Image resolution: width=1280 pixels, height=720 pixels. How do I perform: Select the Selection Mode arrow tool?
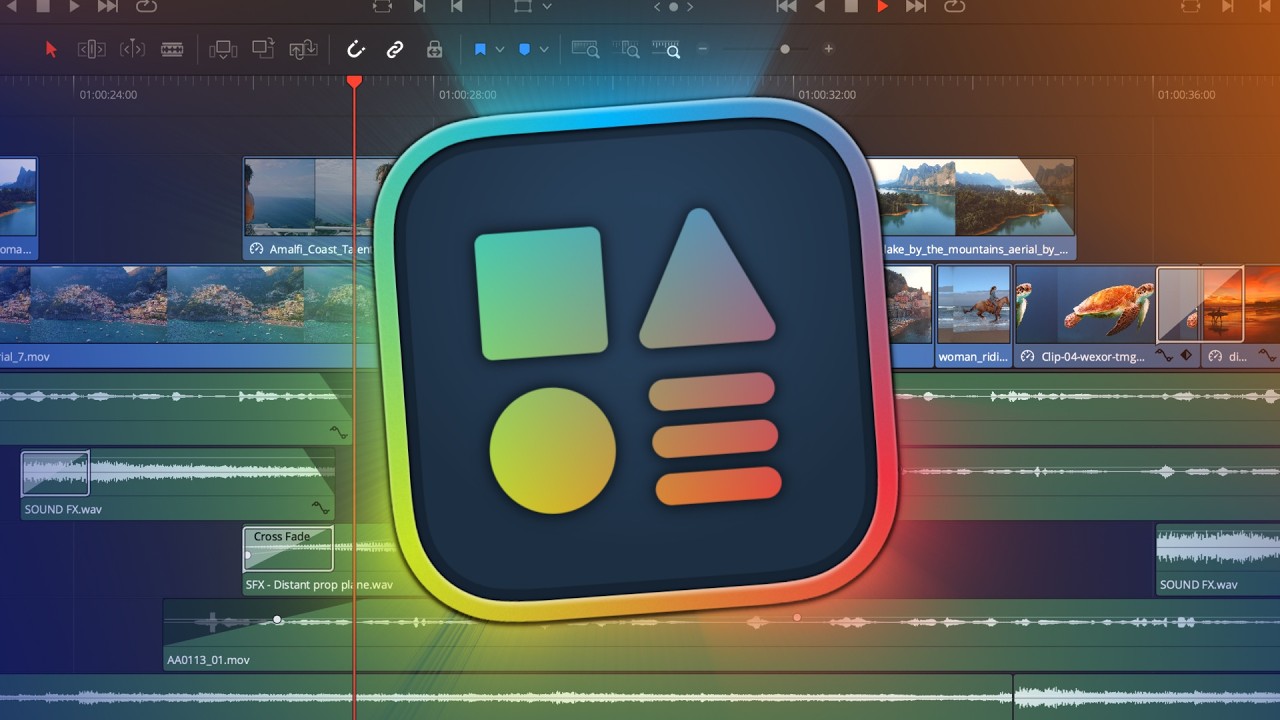52,49
